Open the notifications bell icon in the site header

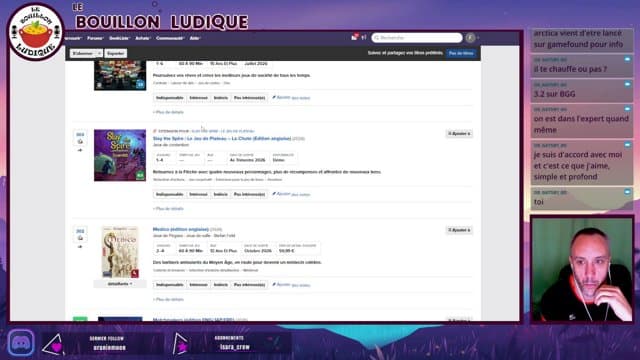[x=354, y=38]
